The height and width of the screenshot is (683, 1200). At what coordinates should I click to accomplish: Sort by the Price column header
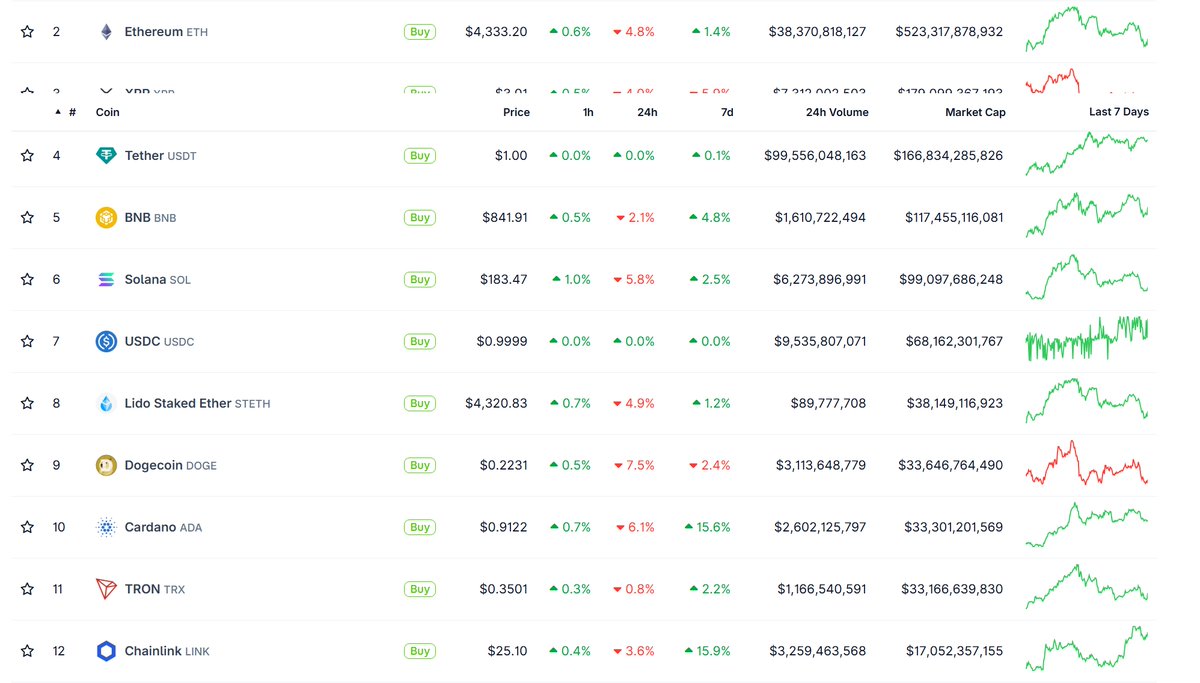[x=516, y=112]
